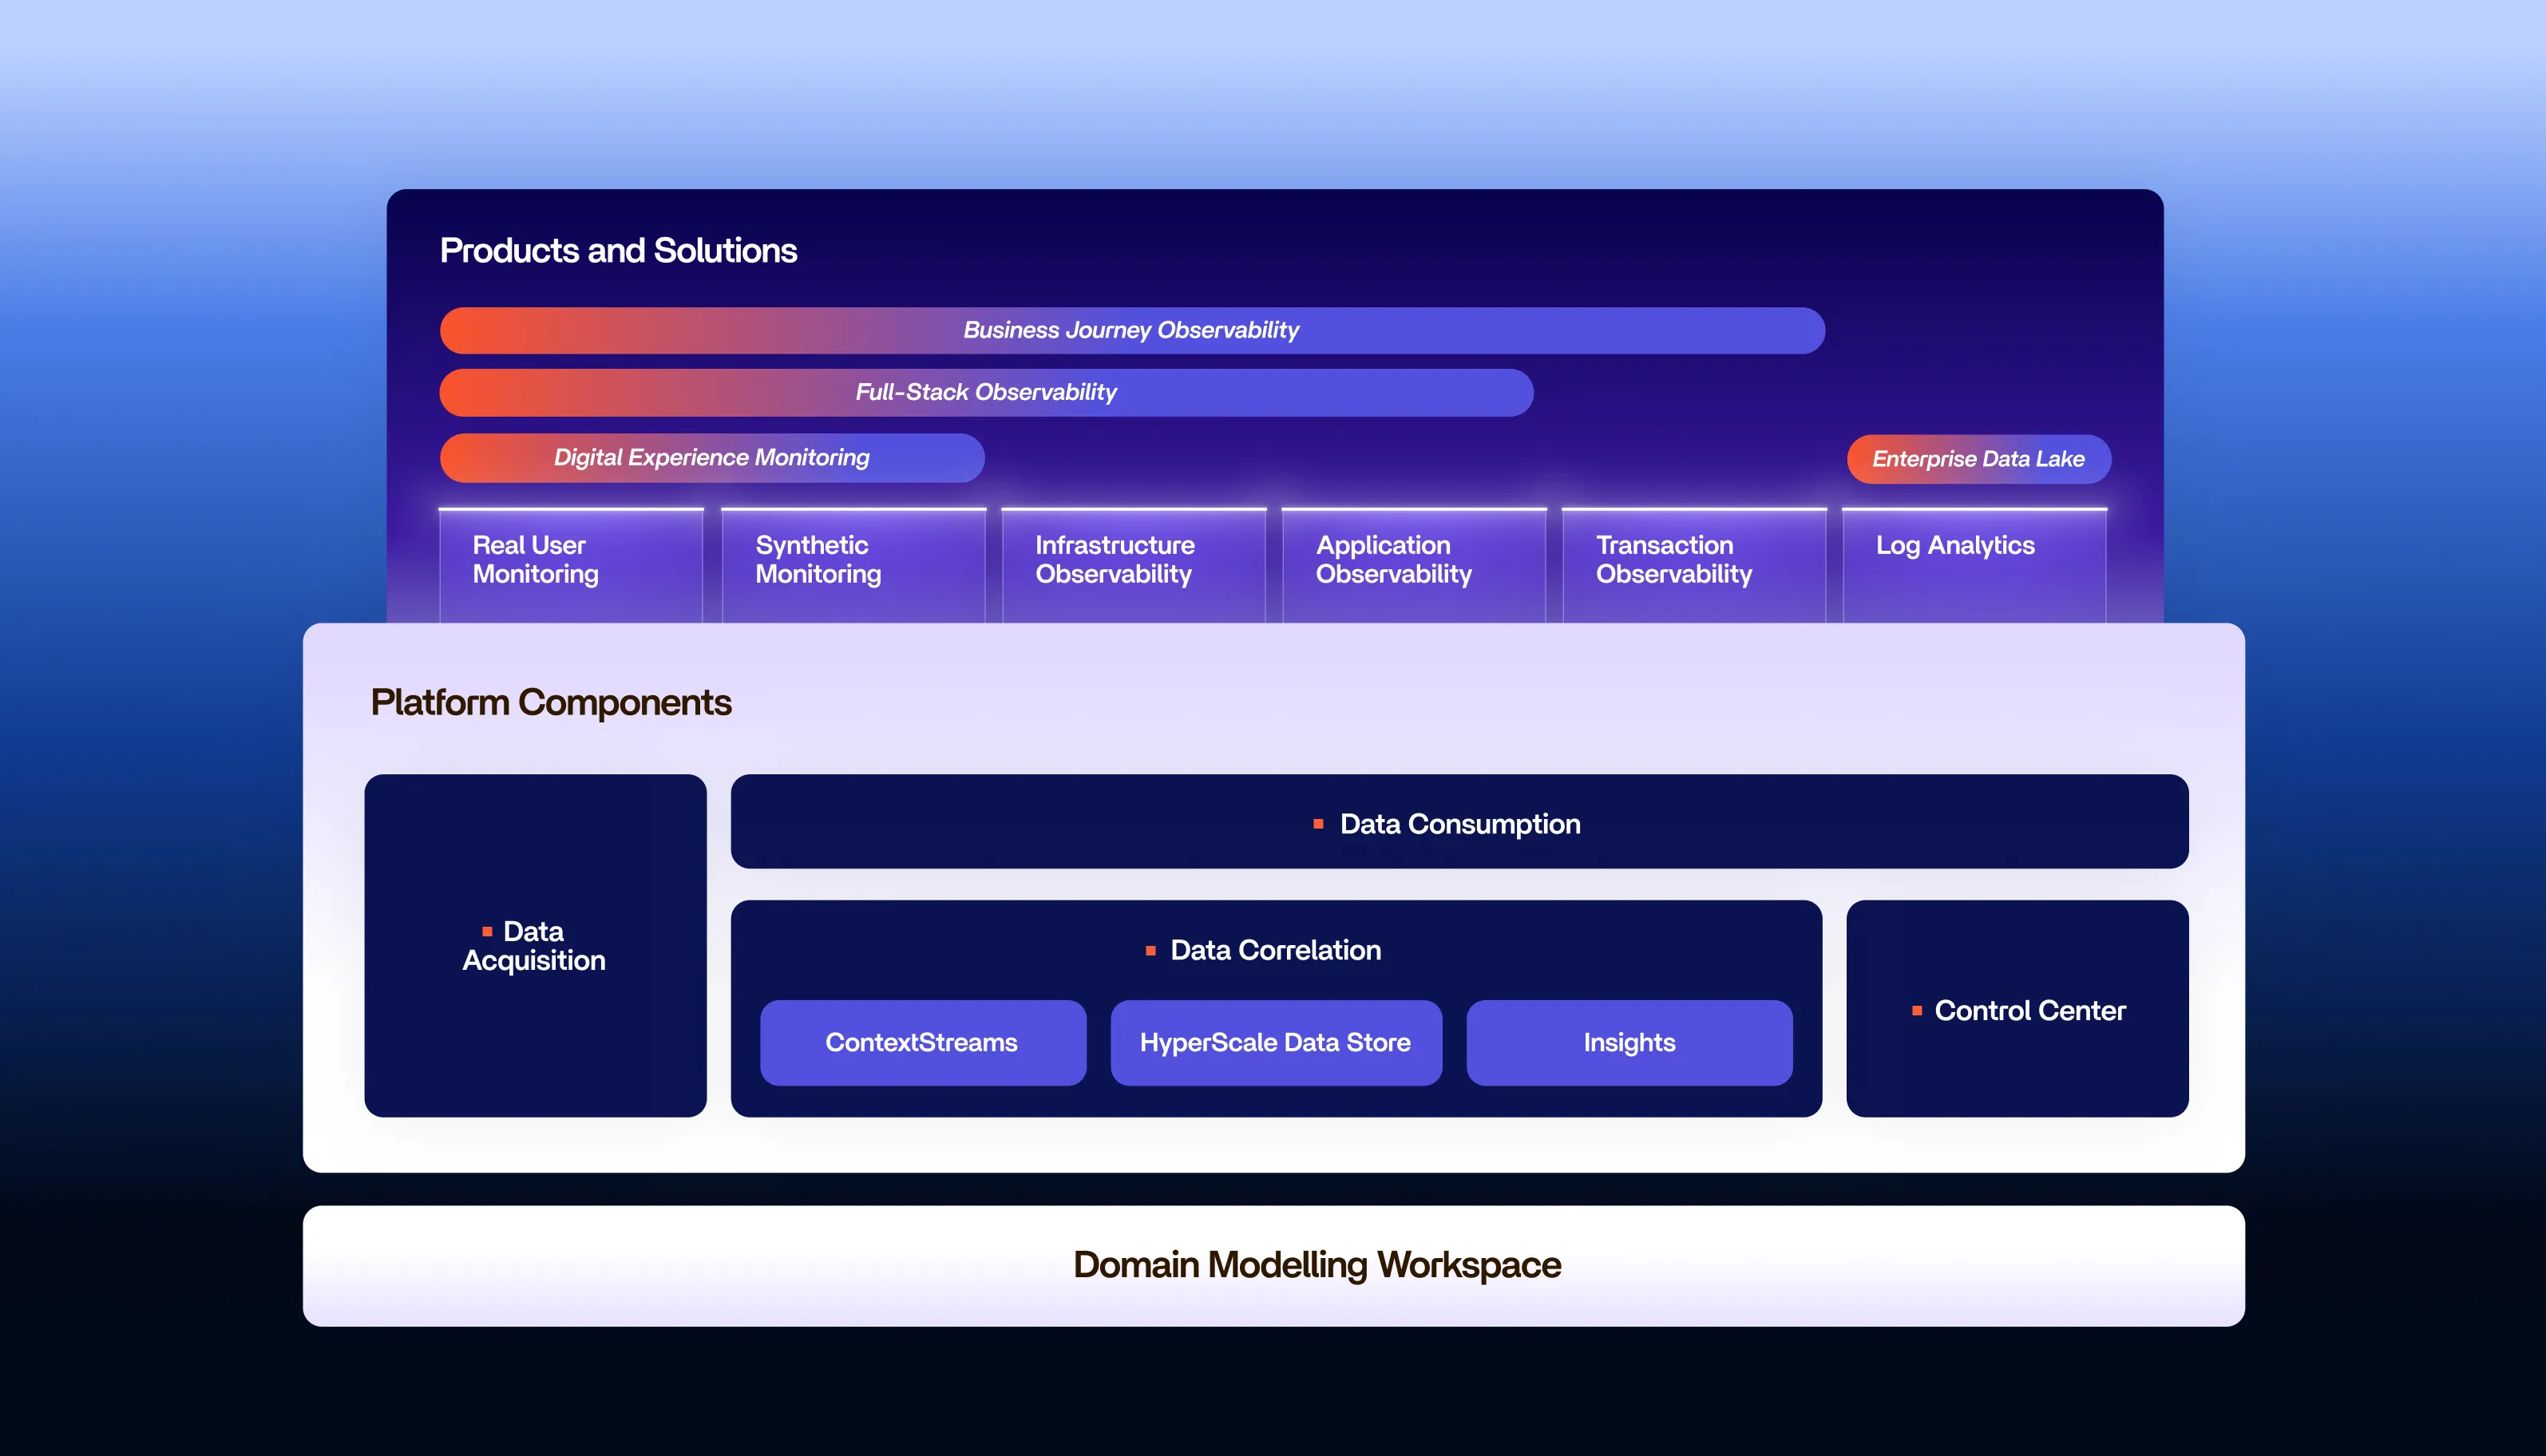Click the Domain Modelling Workspace banner
Screen dimensions: 2546x1456
pyautogui.click(x=1316, y=1265)
